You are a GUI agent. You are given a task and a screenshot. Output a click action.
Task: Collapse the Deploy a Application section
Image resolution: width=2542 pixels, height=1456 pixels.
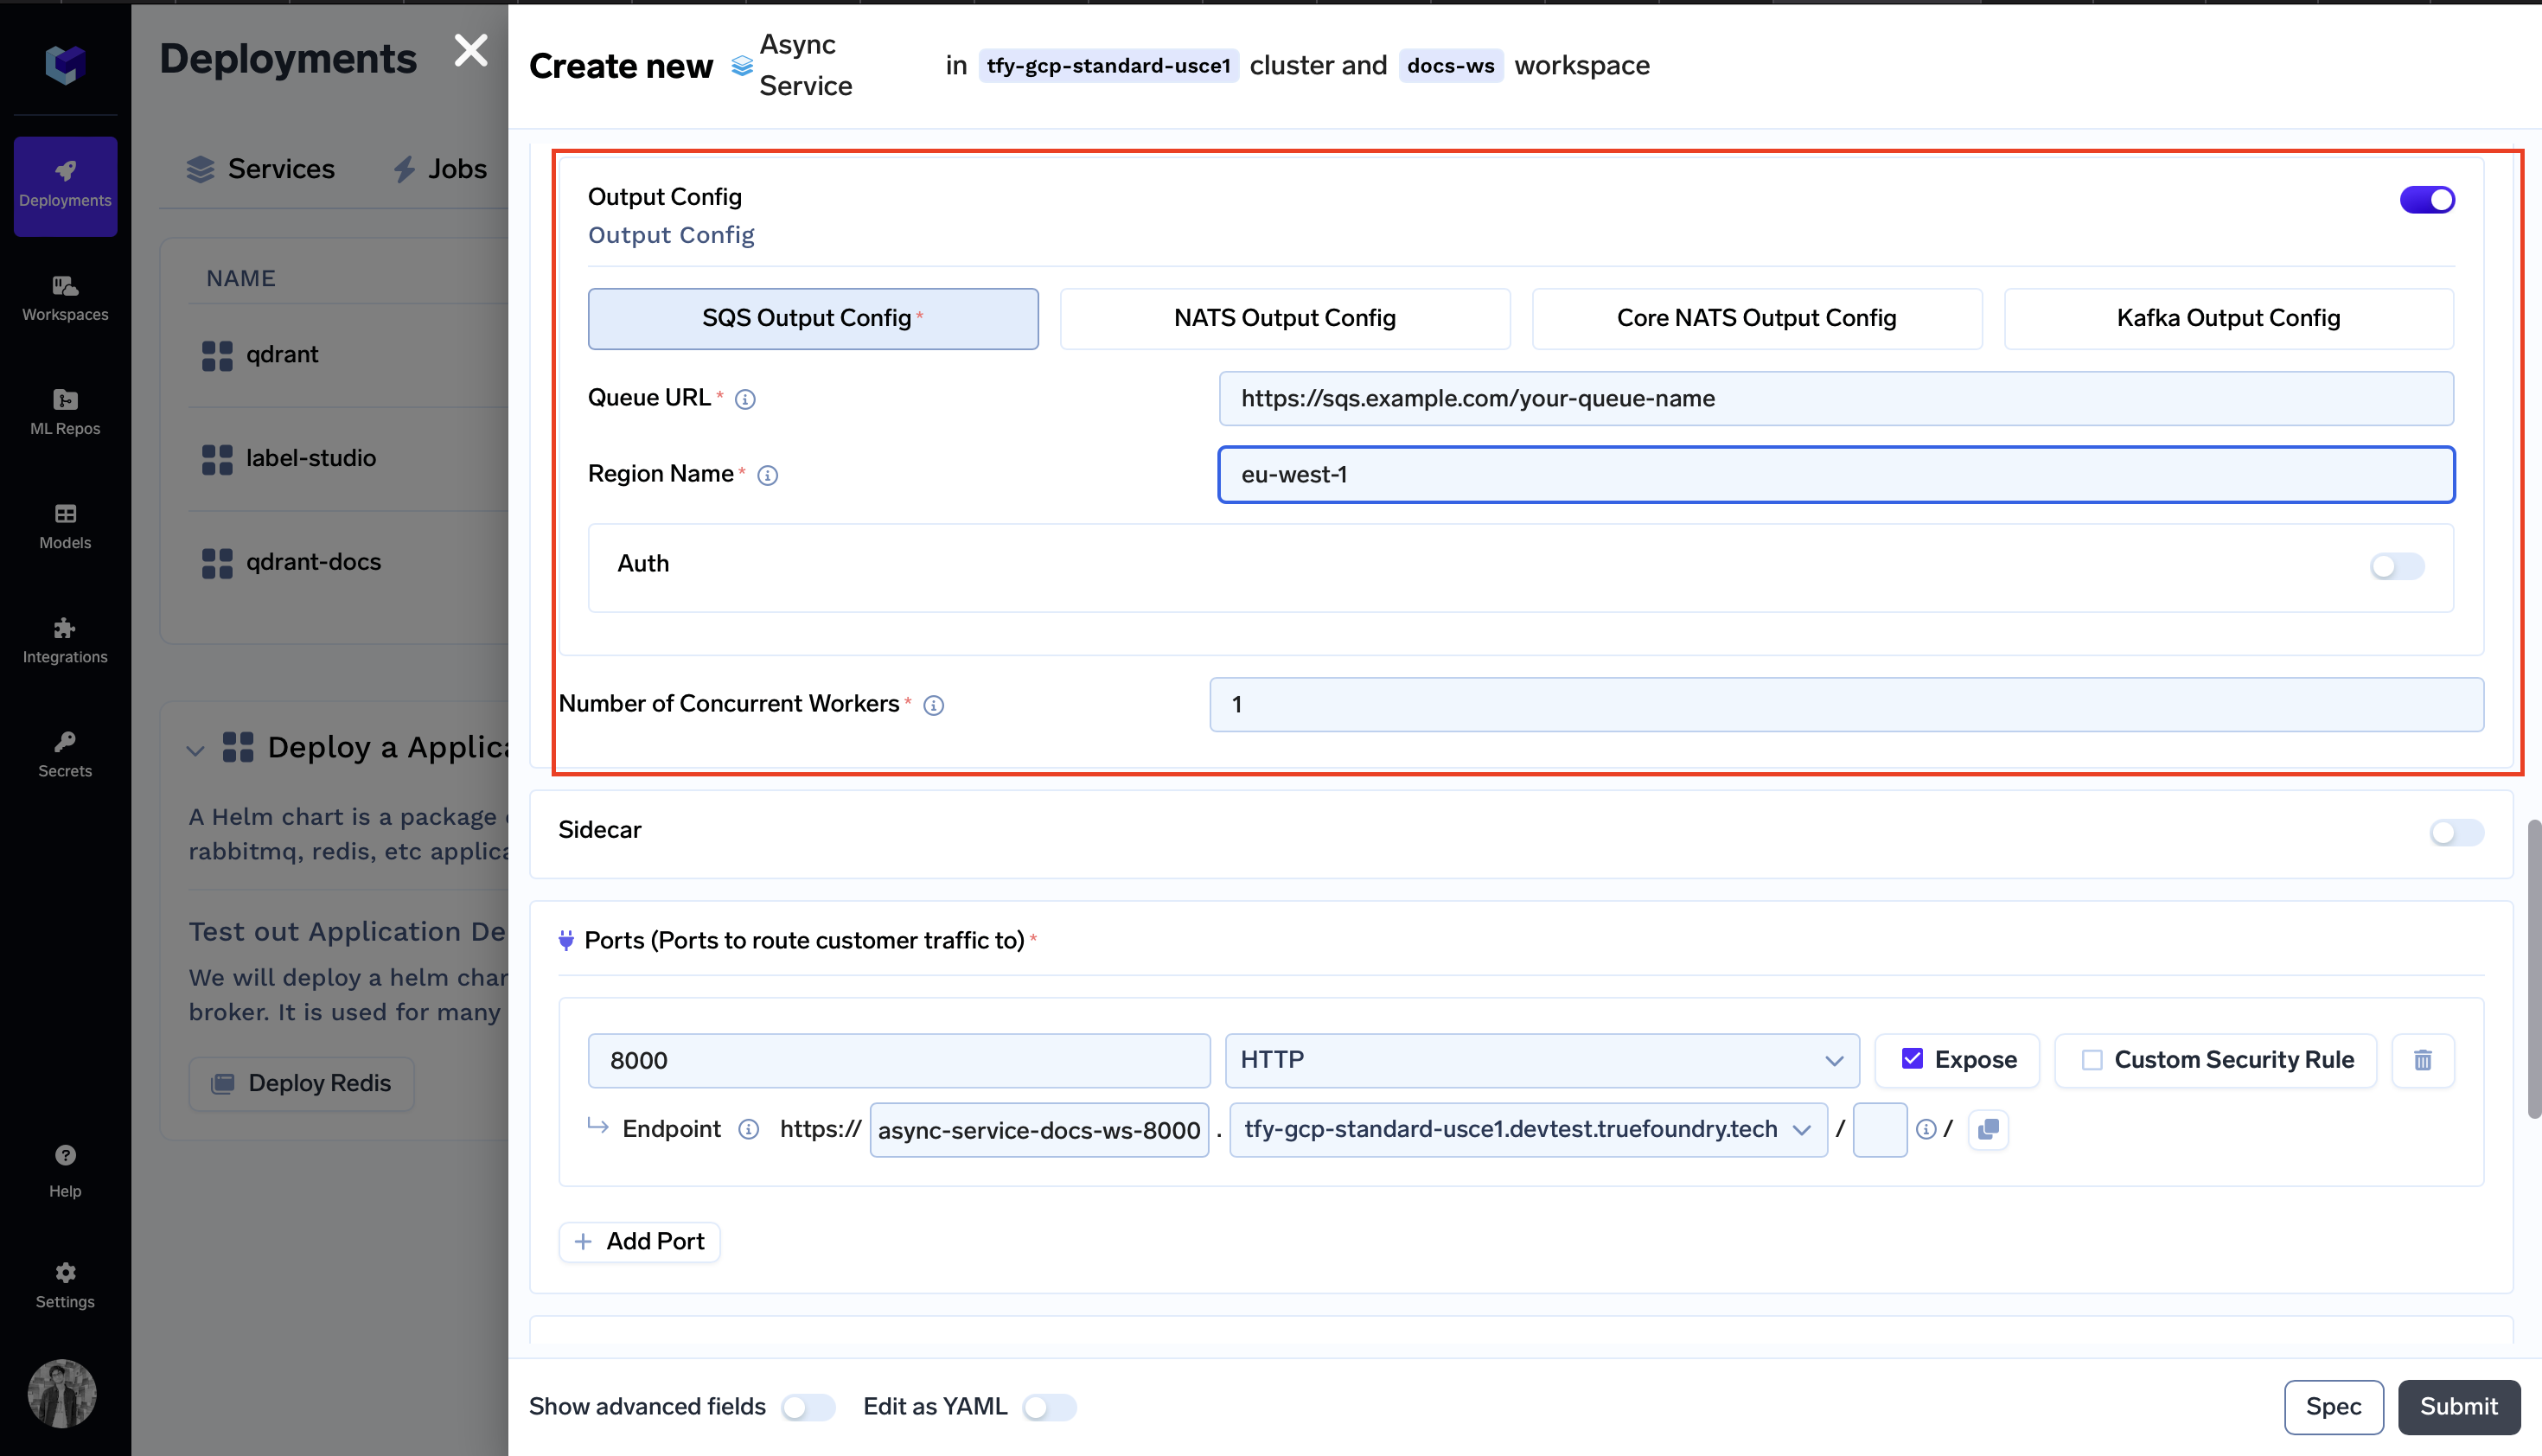click(x=195, y=750)
